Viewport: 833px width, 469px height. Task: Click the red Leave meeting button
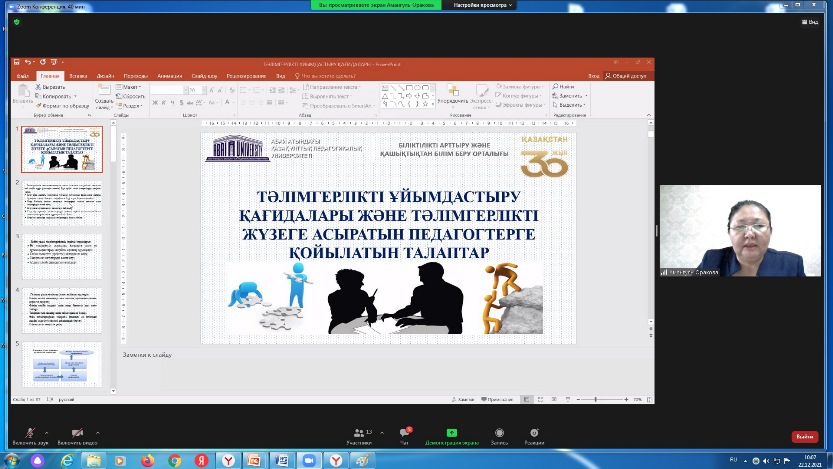(x=804, y=437)
